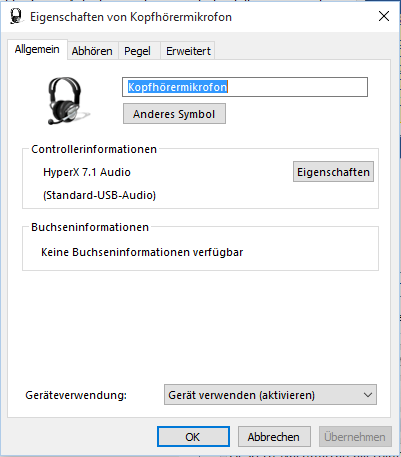The height and width of the screenshot is (457, 401).
Task: Confirm the dialog with OK
Action: [x=193, y=437]
